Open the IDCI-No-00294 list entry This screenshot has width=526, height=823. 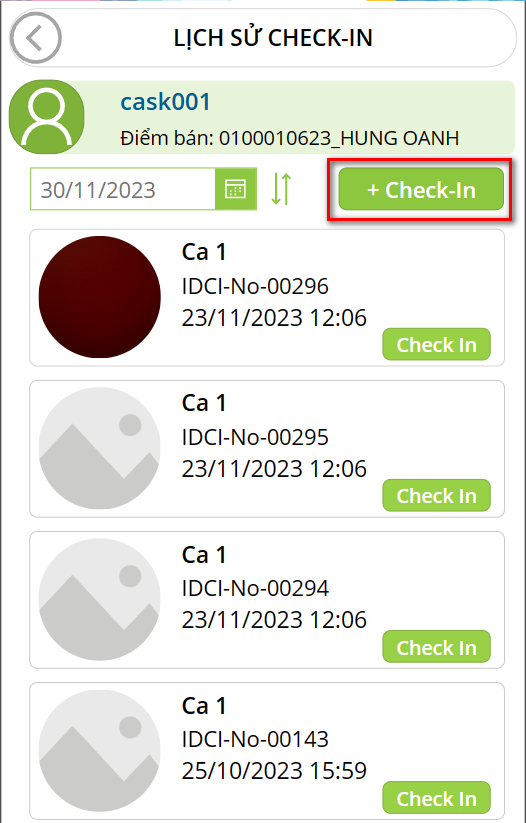pos(267,600)
